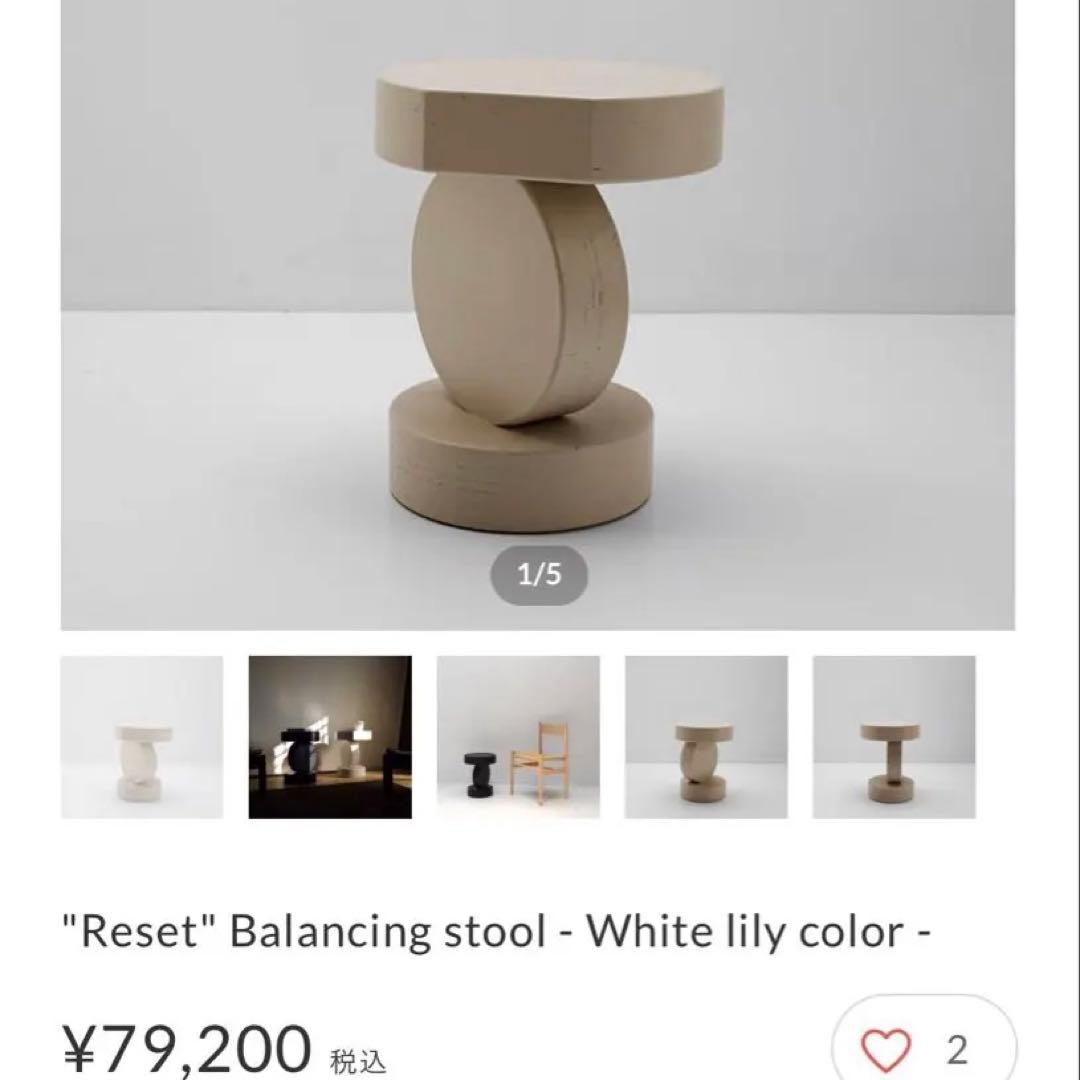1080x1080 pixels.
Task: Click "White lily color" text in title
Action: pos(745,932)
